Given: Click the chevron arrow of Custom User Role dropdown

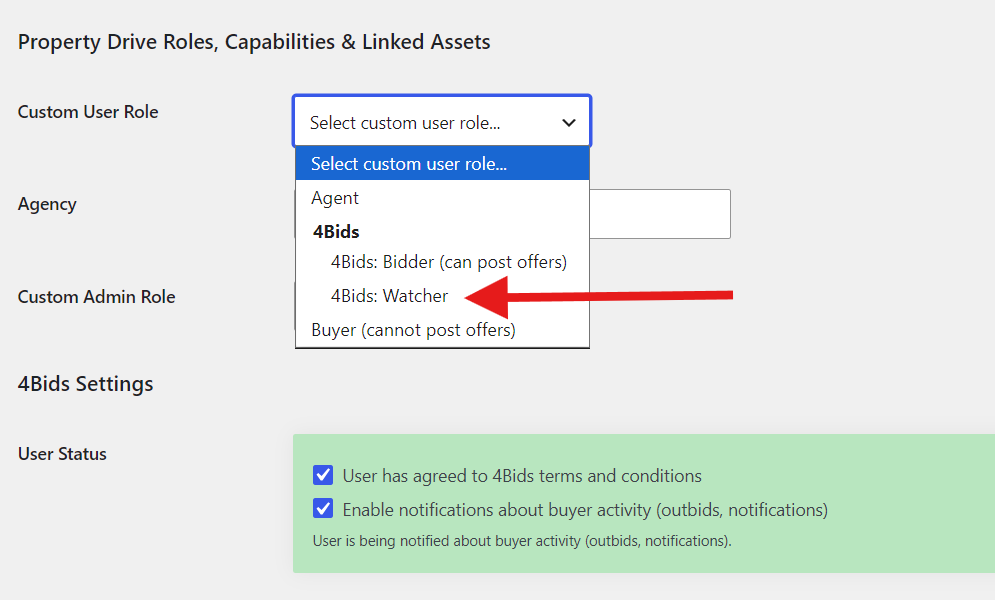Looking at the screenshot, I should 569,123.
